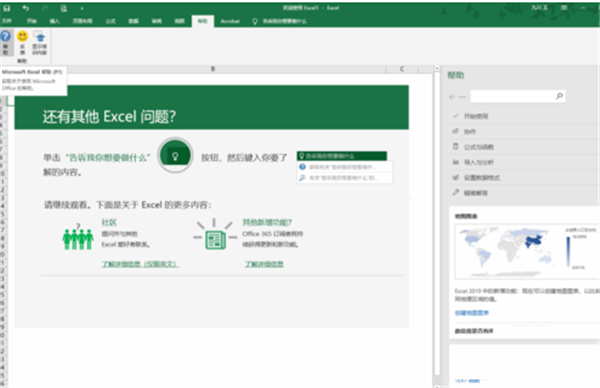600x388 pixels.
Task: Click the back arrow in Help pane
Action: coord(452,97)
